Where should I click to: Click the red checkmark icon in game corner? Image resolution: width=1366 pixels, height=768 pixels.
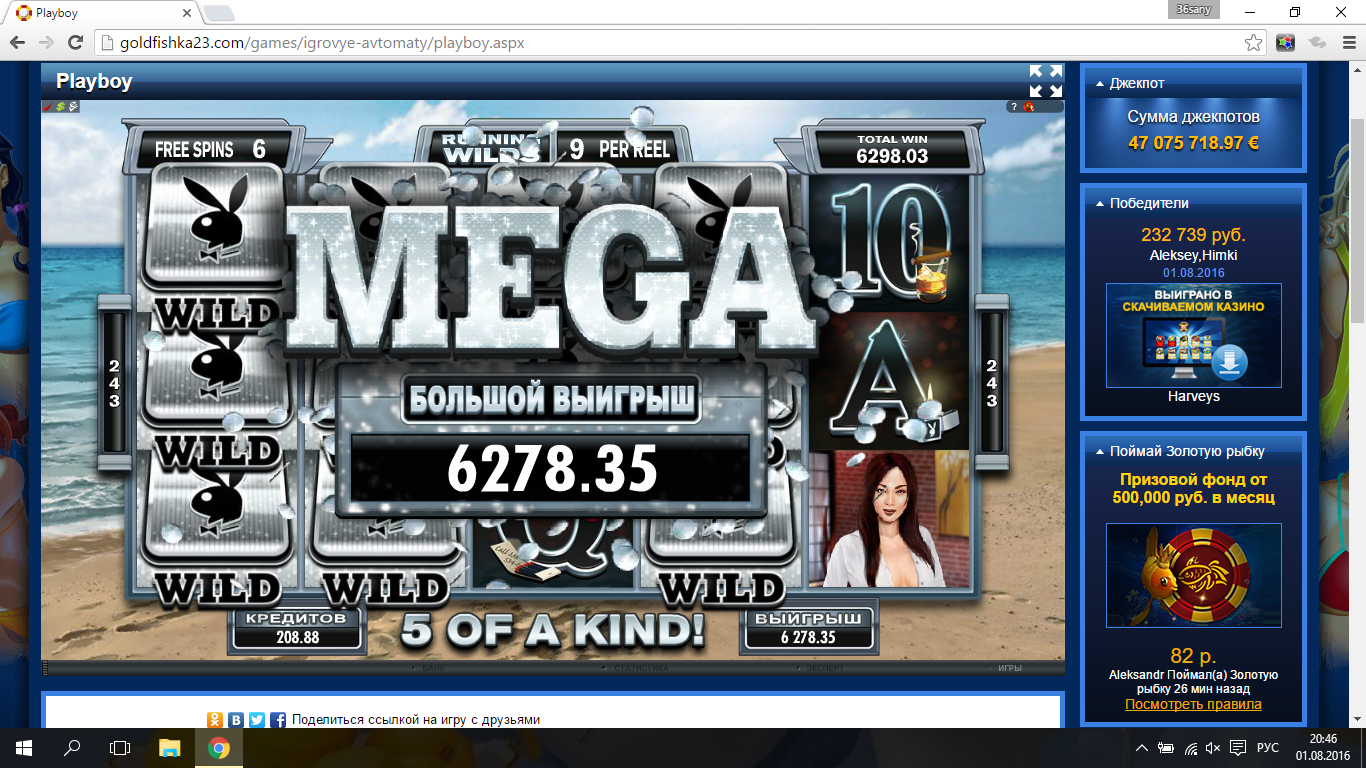pyautogui.click(x=47, y=106)
